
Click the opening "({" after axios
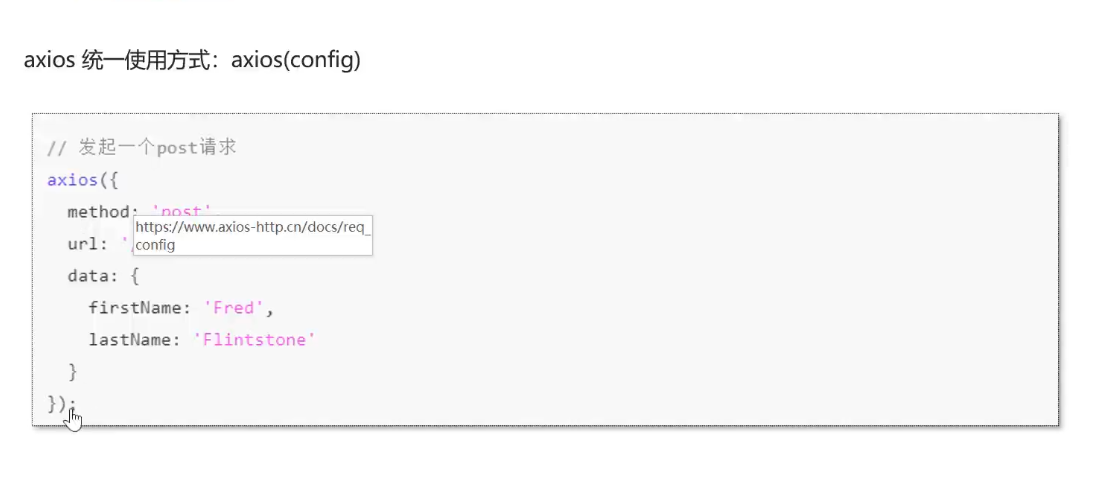click(x=109, y=180)
